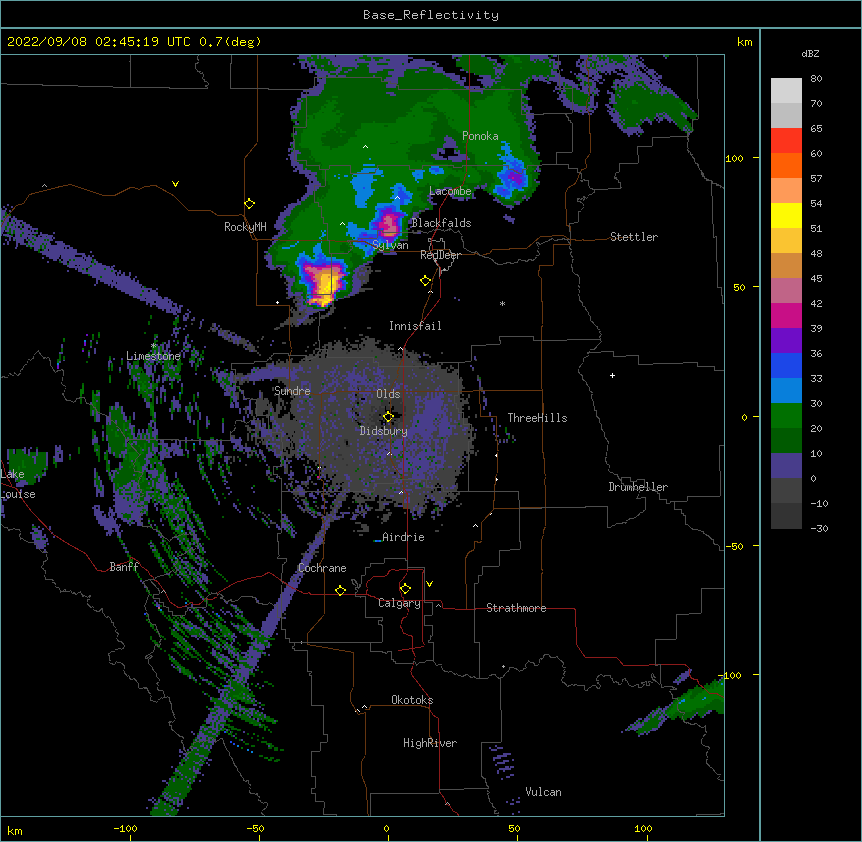
Task: Click the Limestone label
Action: [x=153, y=356]
